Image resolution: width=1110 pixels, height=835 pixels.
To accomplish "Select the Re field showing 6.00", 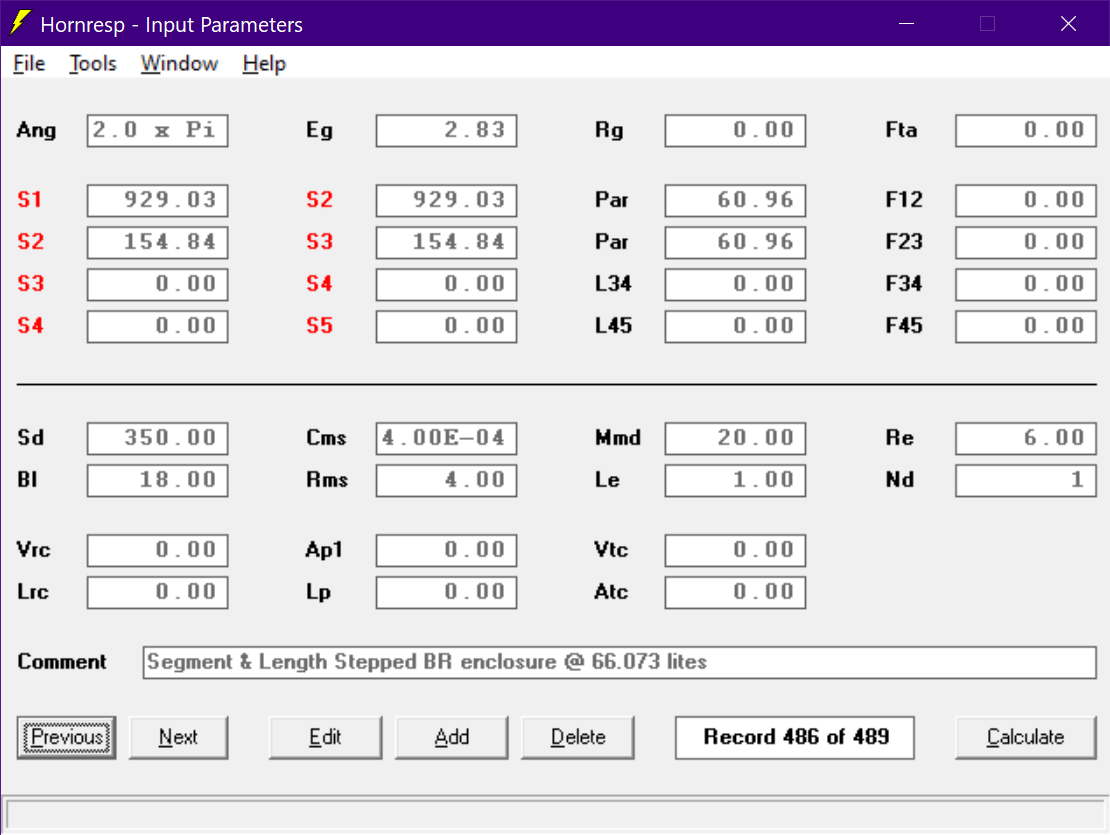I will (x=1026, y=438).
